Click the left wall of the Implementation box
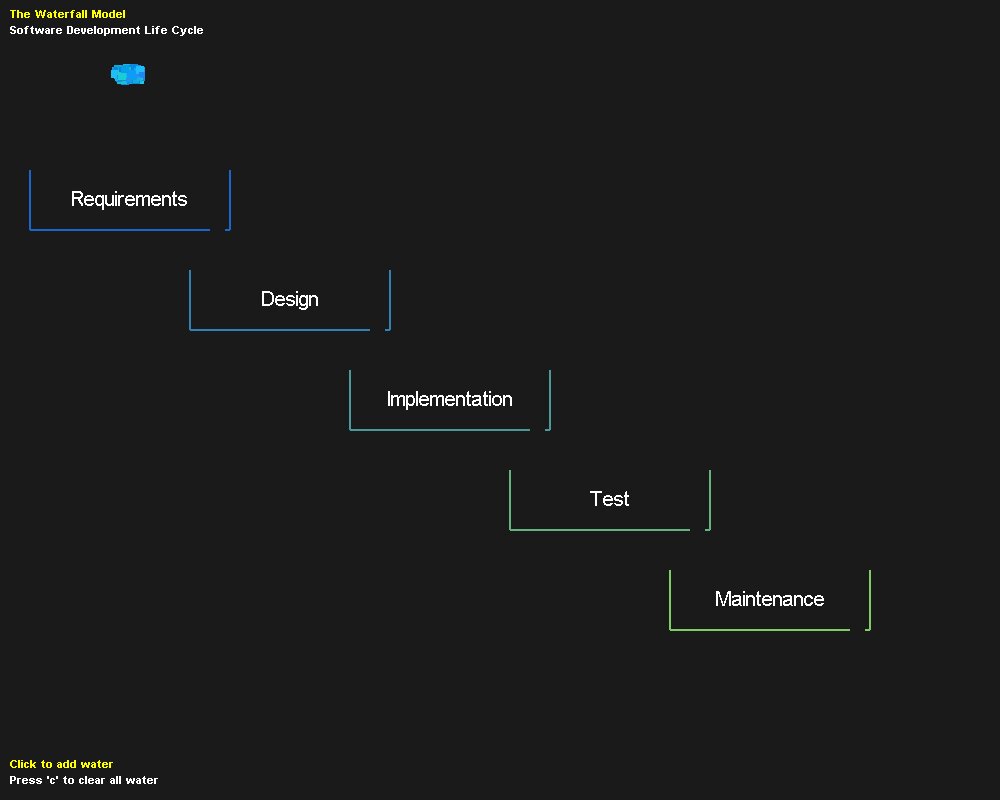 (x=350, y=400)
